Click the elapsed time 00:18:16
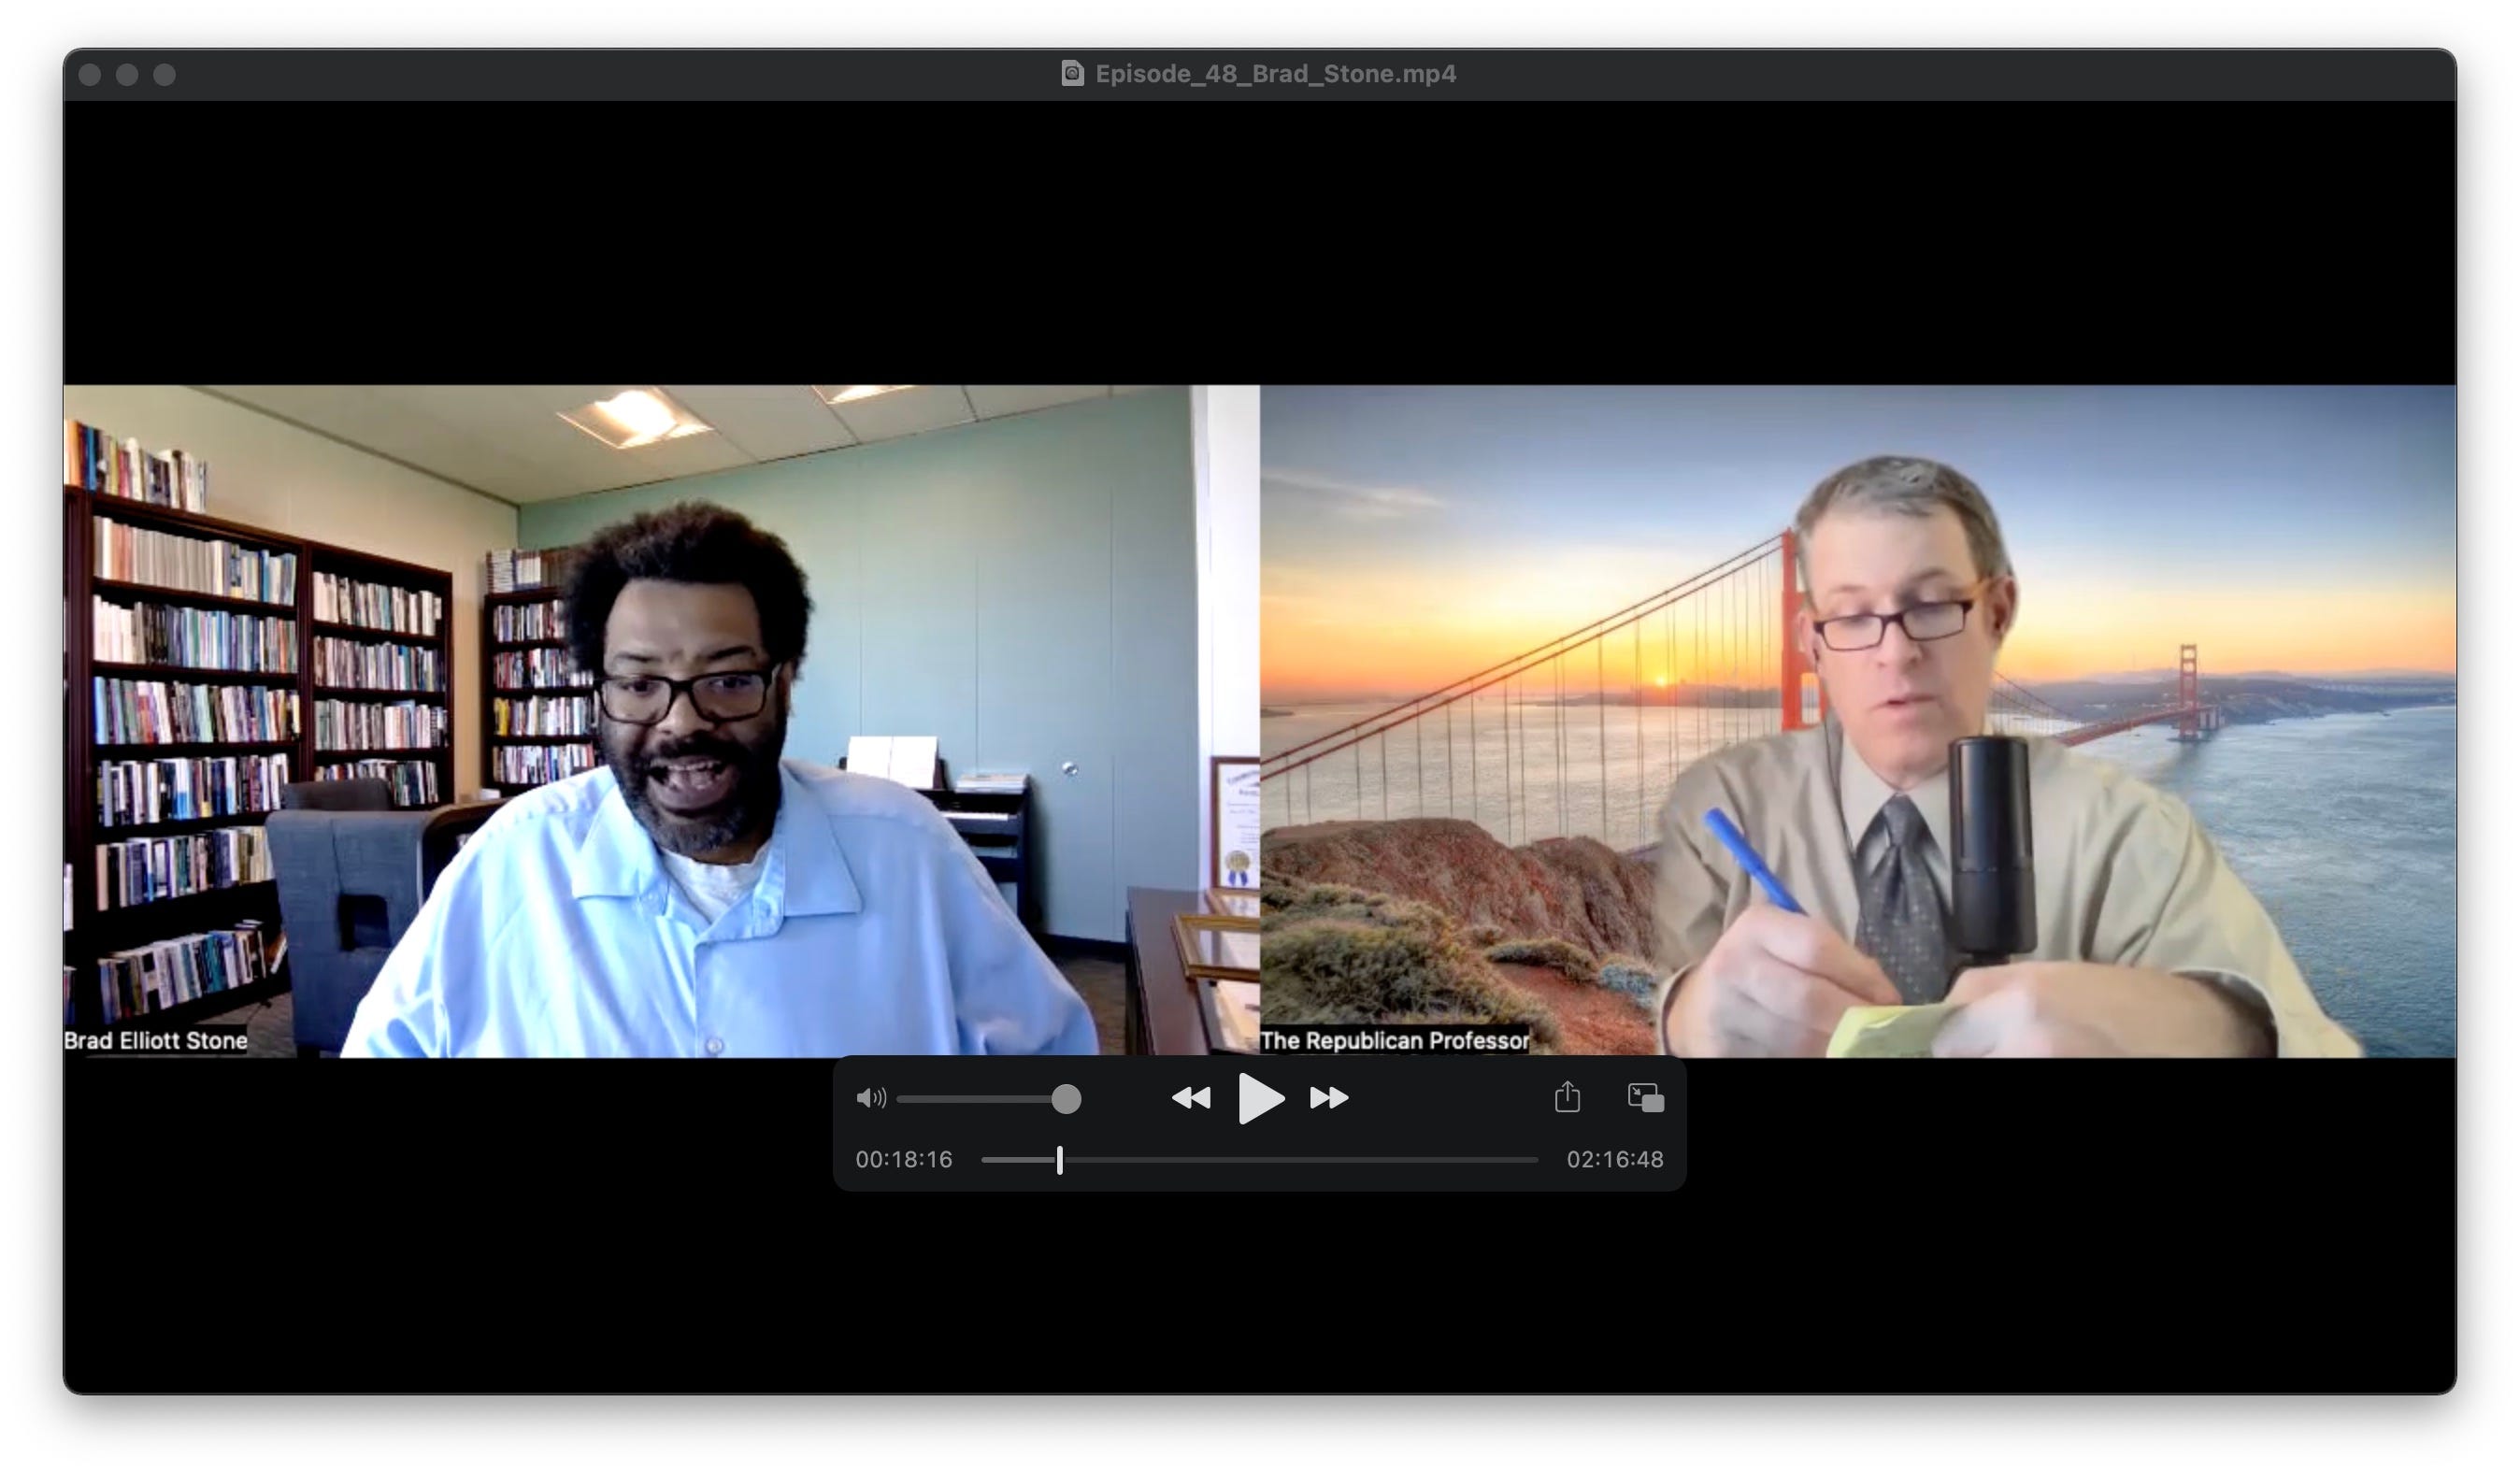 pyautogui.click(x=904, y=1160)
